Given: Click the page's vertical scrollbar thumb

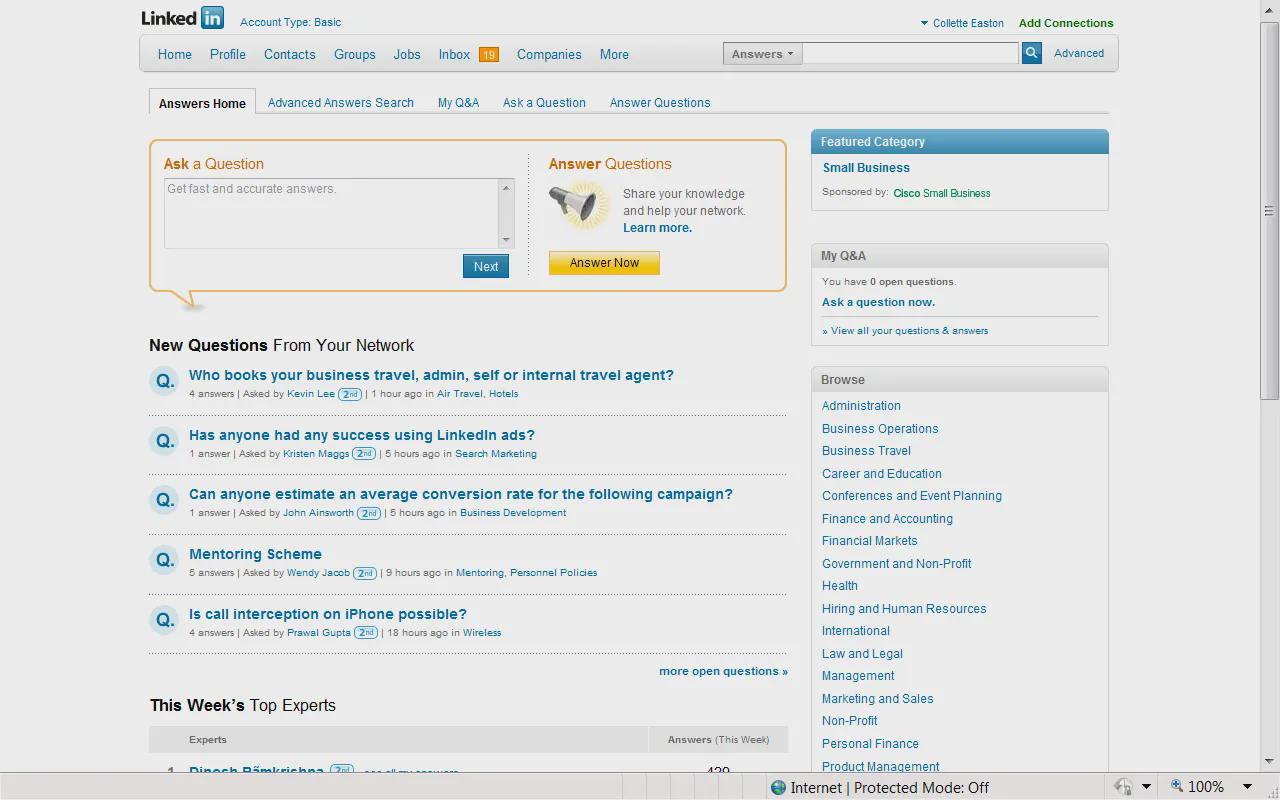Looking at the screenshot, I should pyautogui.click(x=1269, y=210).
